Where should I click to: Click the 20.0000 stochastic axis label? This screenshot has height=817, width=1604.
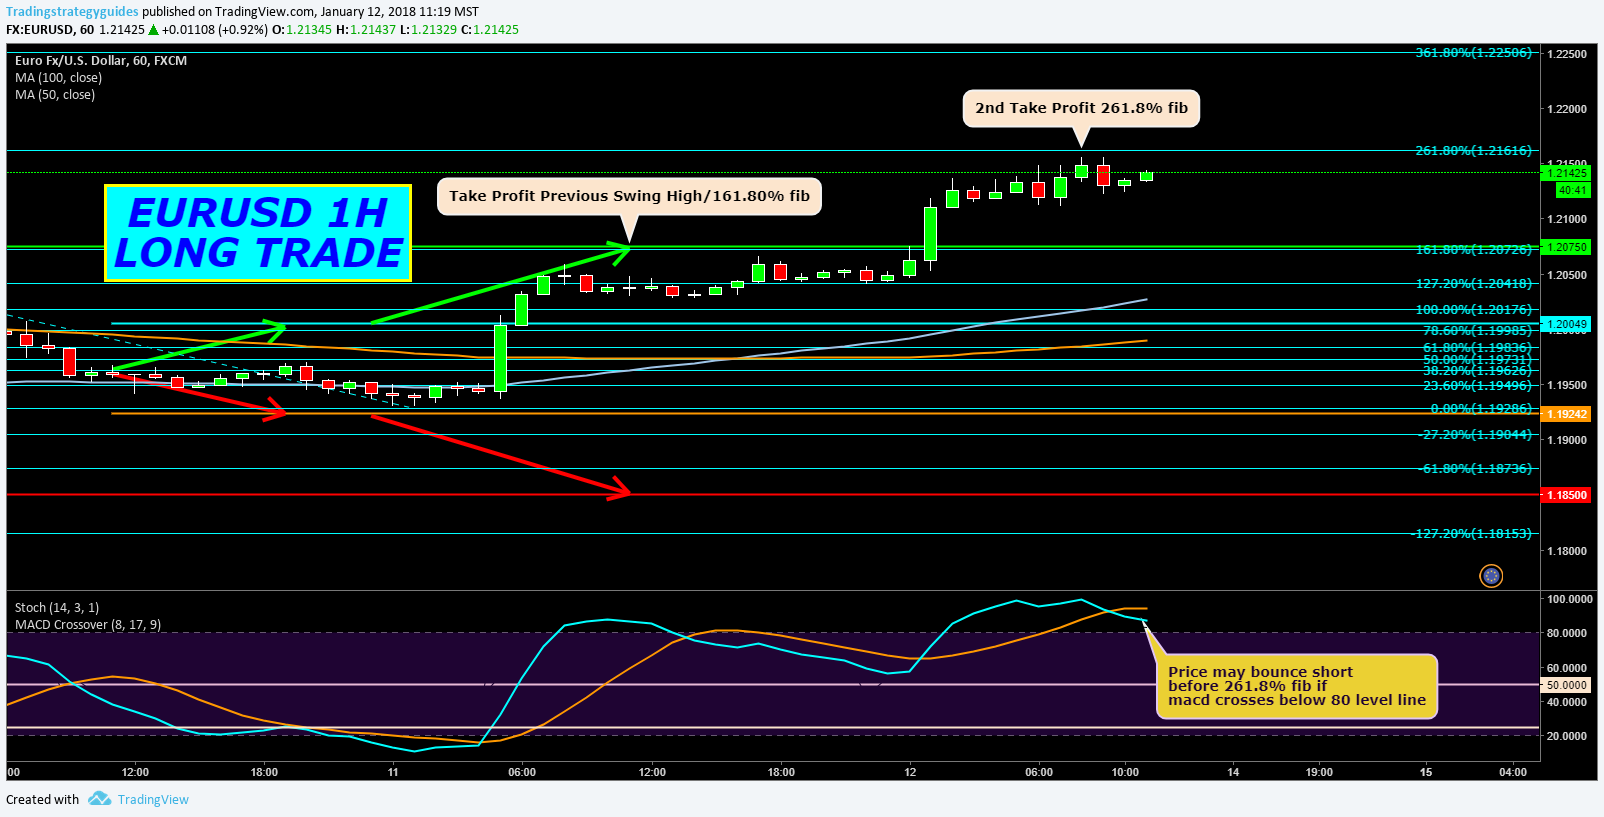click(1567, 736)
